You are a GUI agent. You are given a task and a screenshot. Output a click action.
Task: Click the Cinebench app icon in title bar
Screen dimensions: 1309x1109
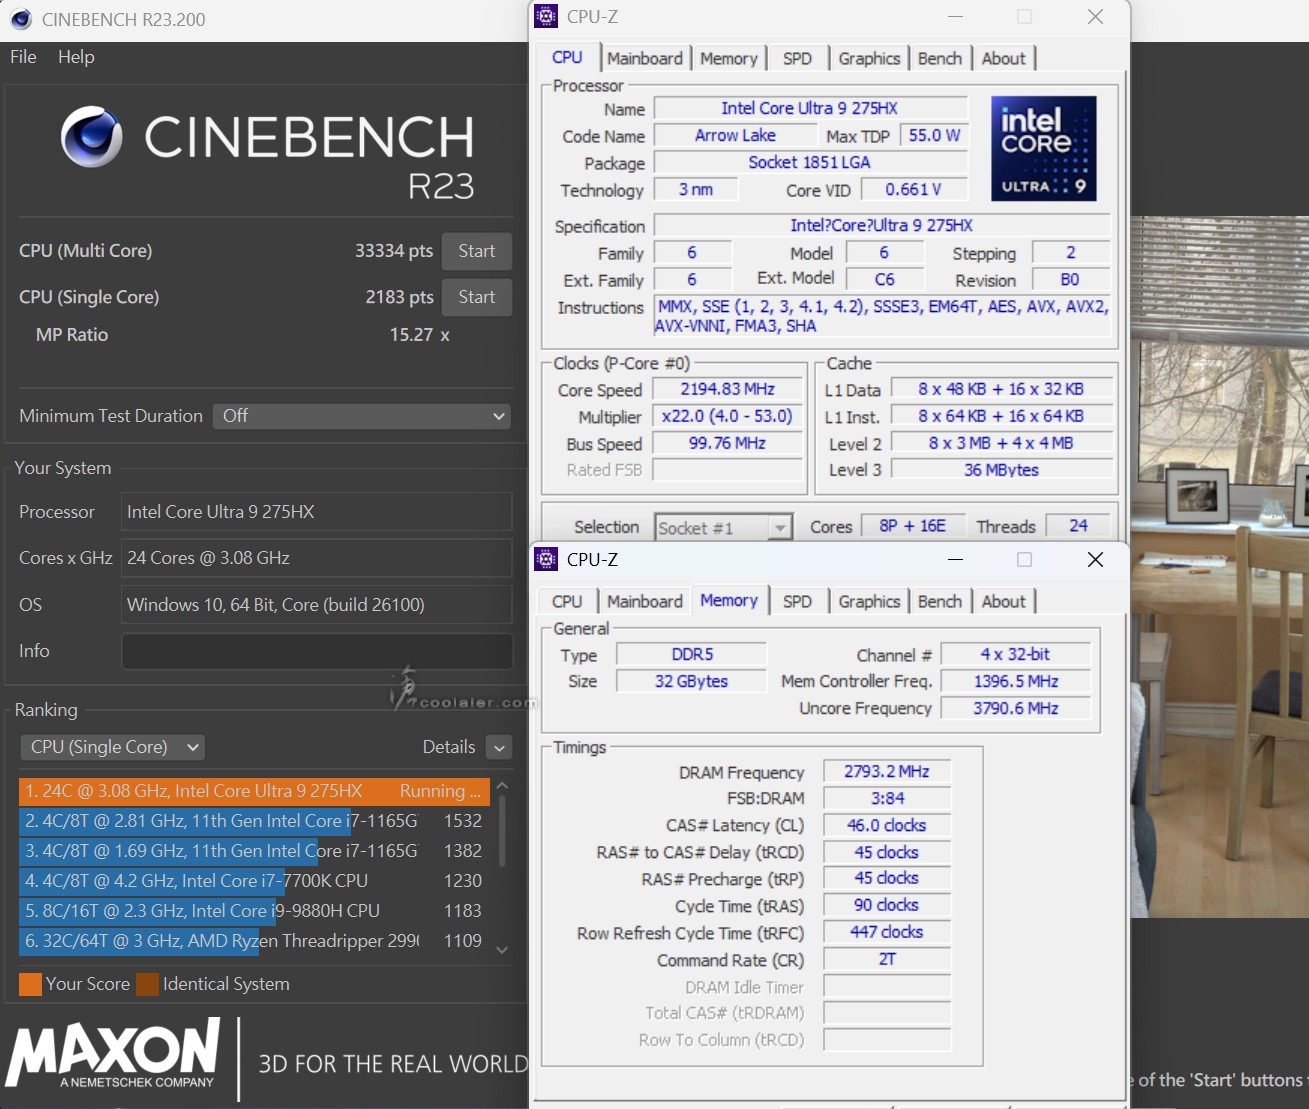(21, 19)
